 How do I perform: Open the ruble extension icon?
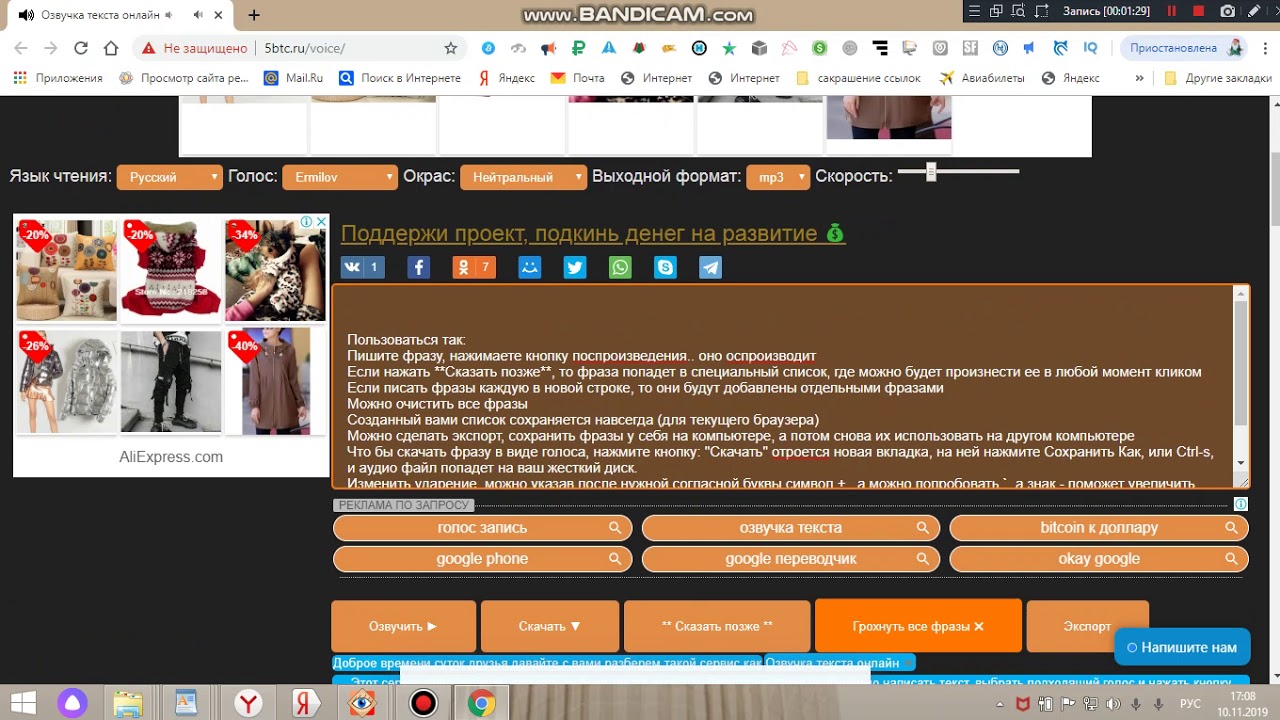click(x=578, y=48)
